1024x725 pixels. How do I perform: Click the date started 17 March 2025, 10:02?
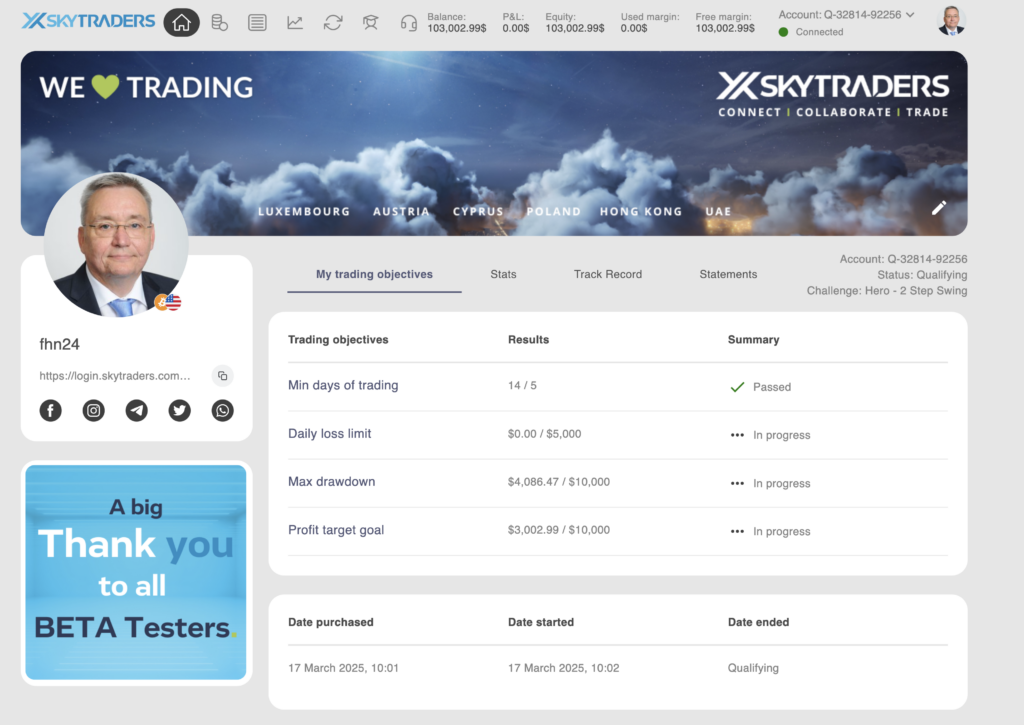click(564, 668)
